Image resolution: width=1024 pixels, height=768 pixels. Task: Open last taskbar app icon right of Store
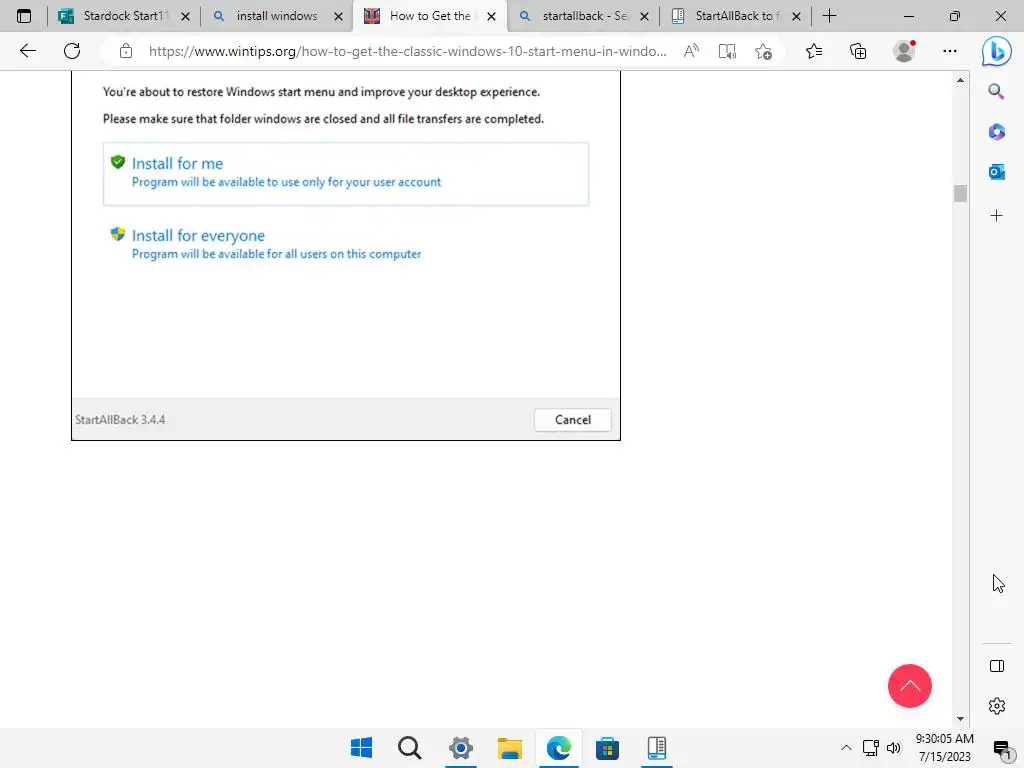[x=656, y=748]
